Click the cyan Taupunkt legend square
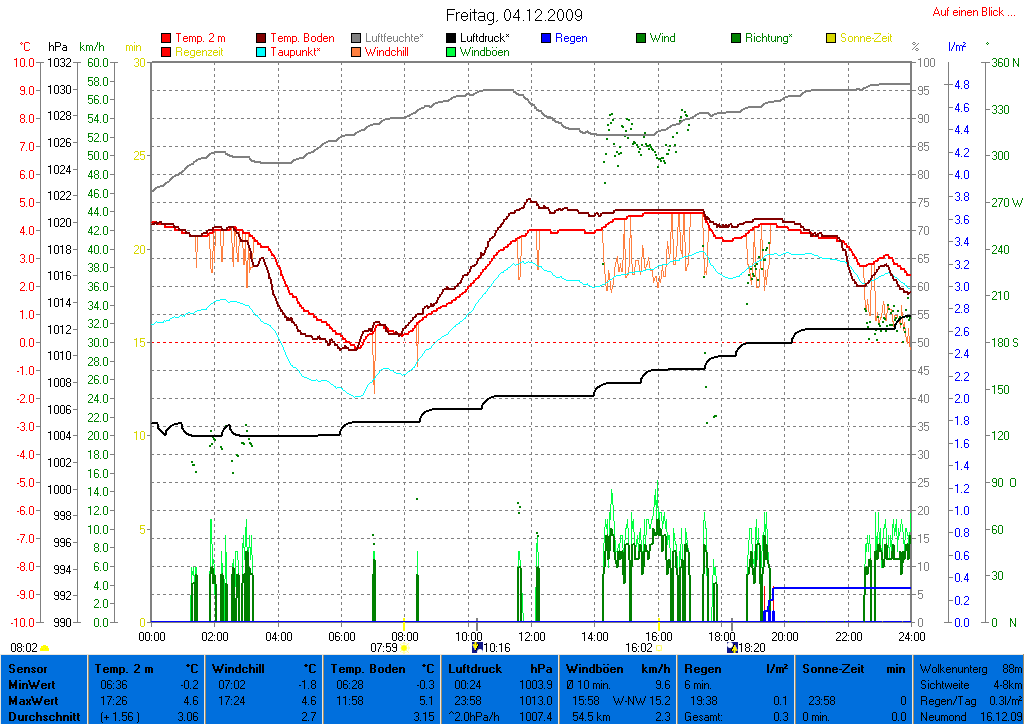This screenshot has width=1024, height=724. pos(262,52)
